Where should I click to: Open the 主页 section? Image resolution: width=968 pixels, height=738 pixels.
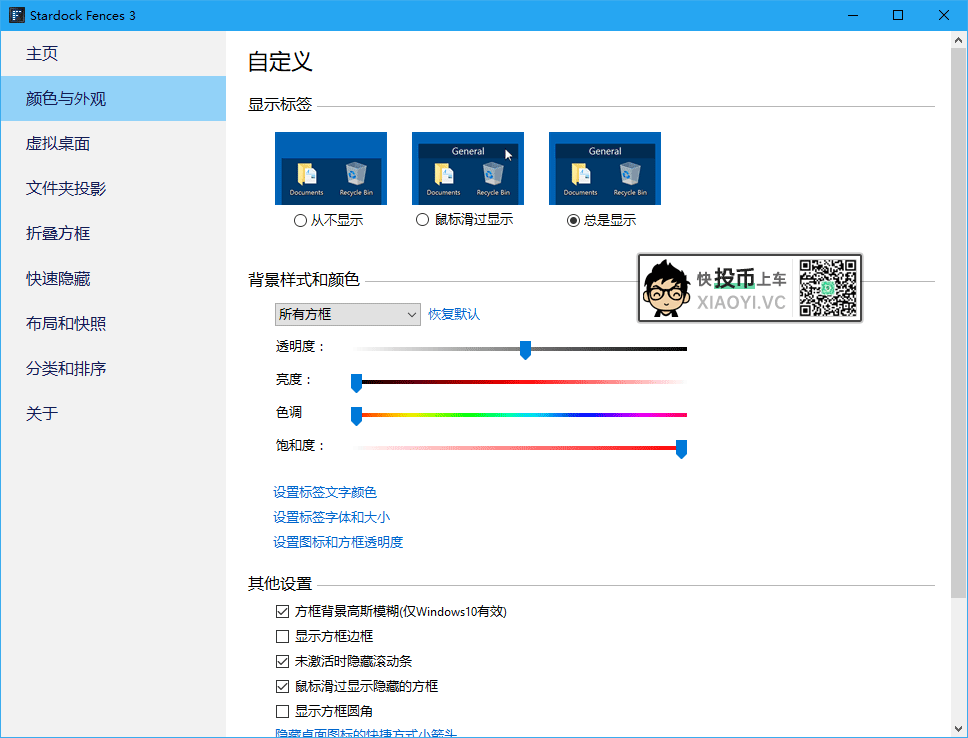(x=113, y=54)
